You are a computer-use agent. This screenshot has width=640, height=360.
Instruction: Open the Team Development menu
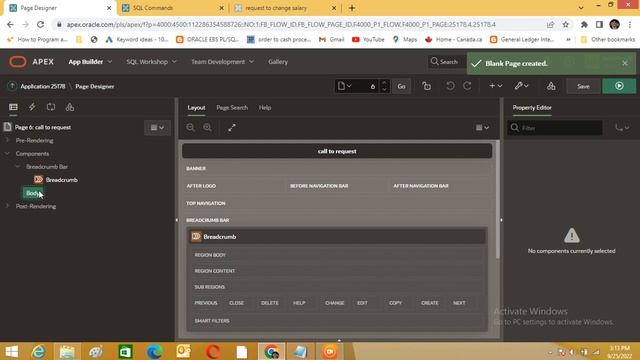[222, 62]
